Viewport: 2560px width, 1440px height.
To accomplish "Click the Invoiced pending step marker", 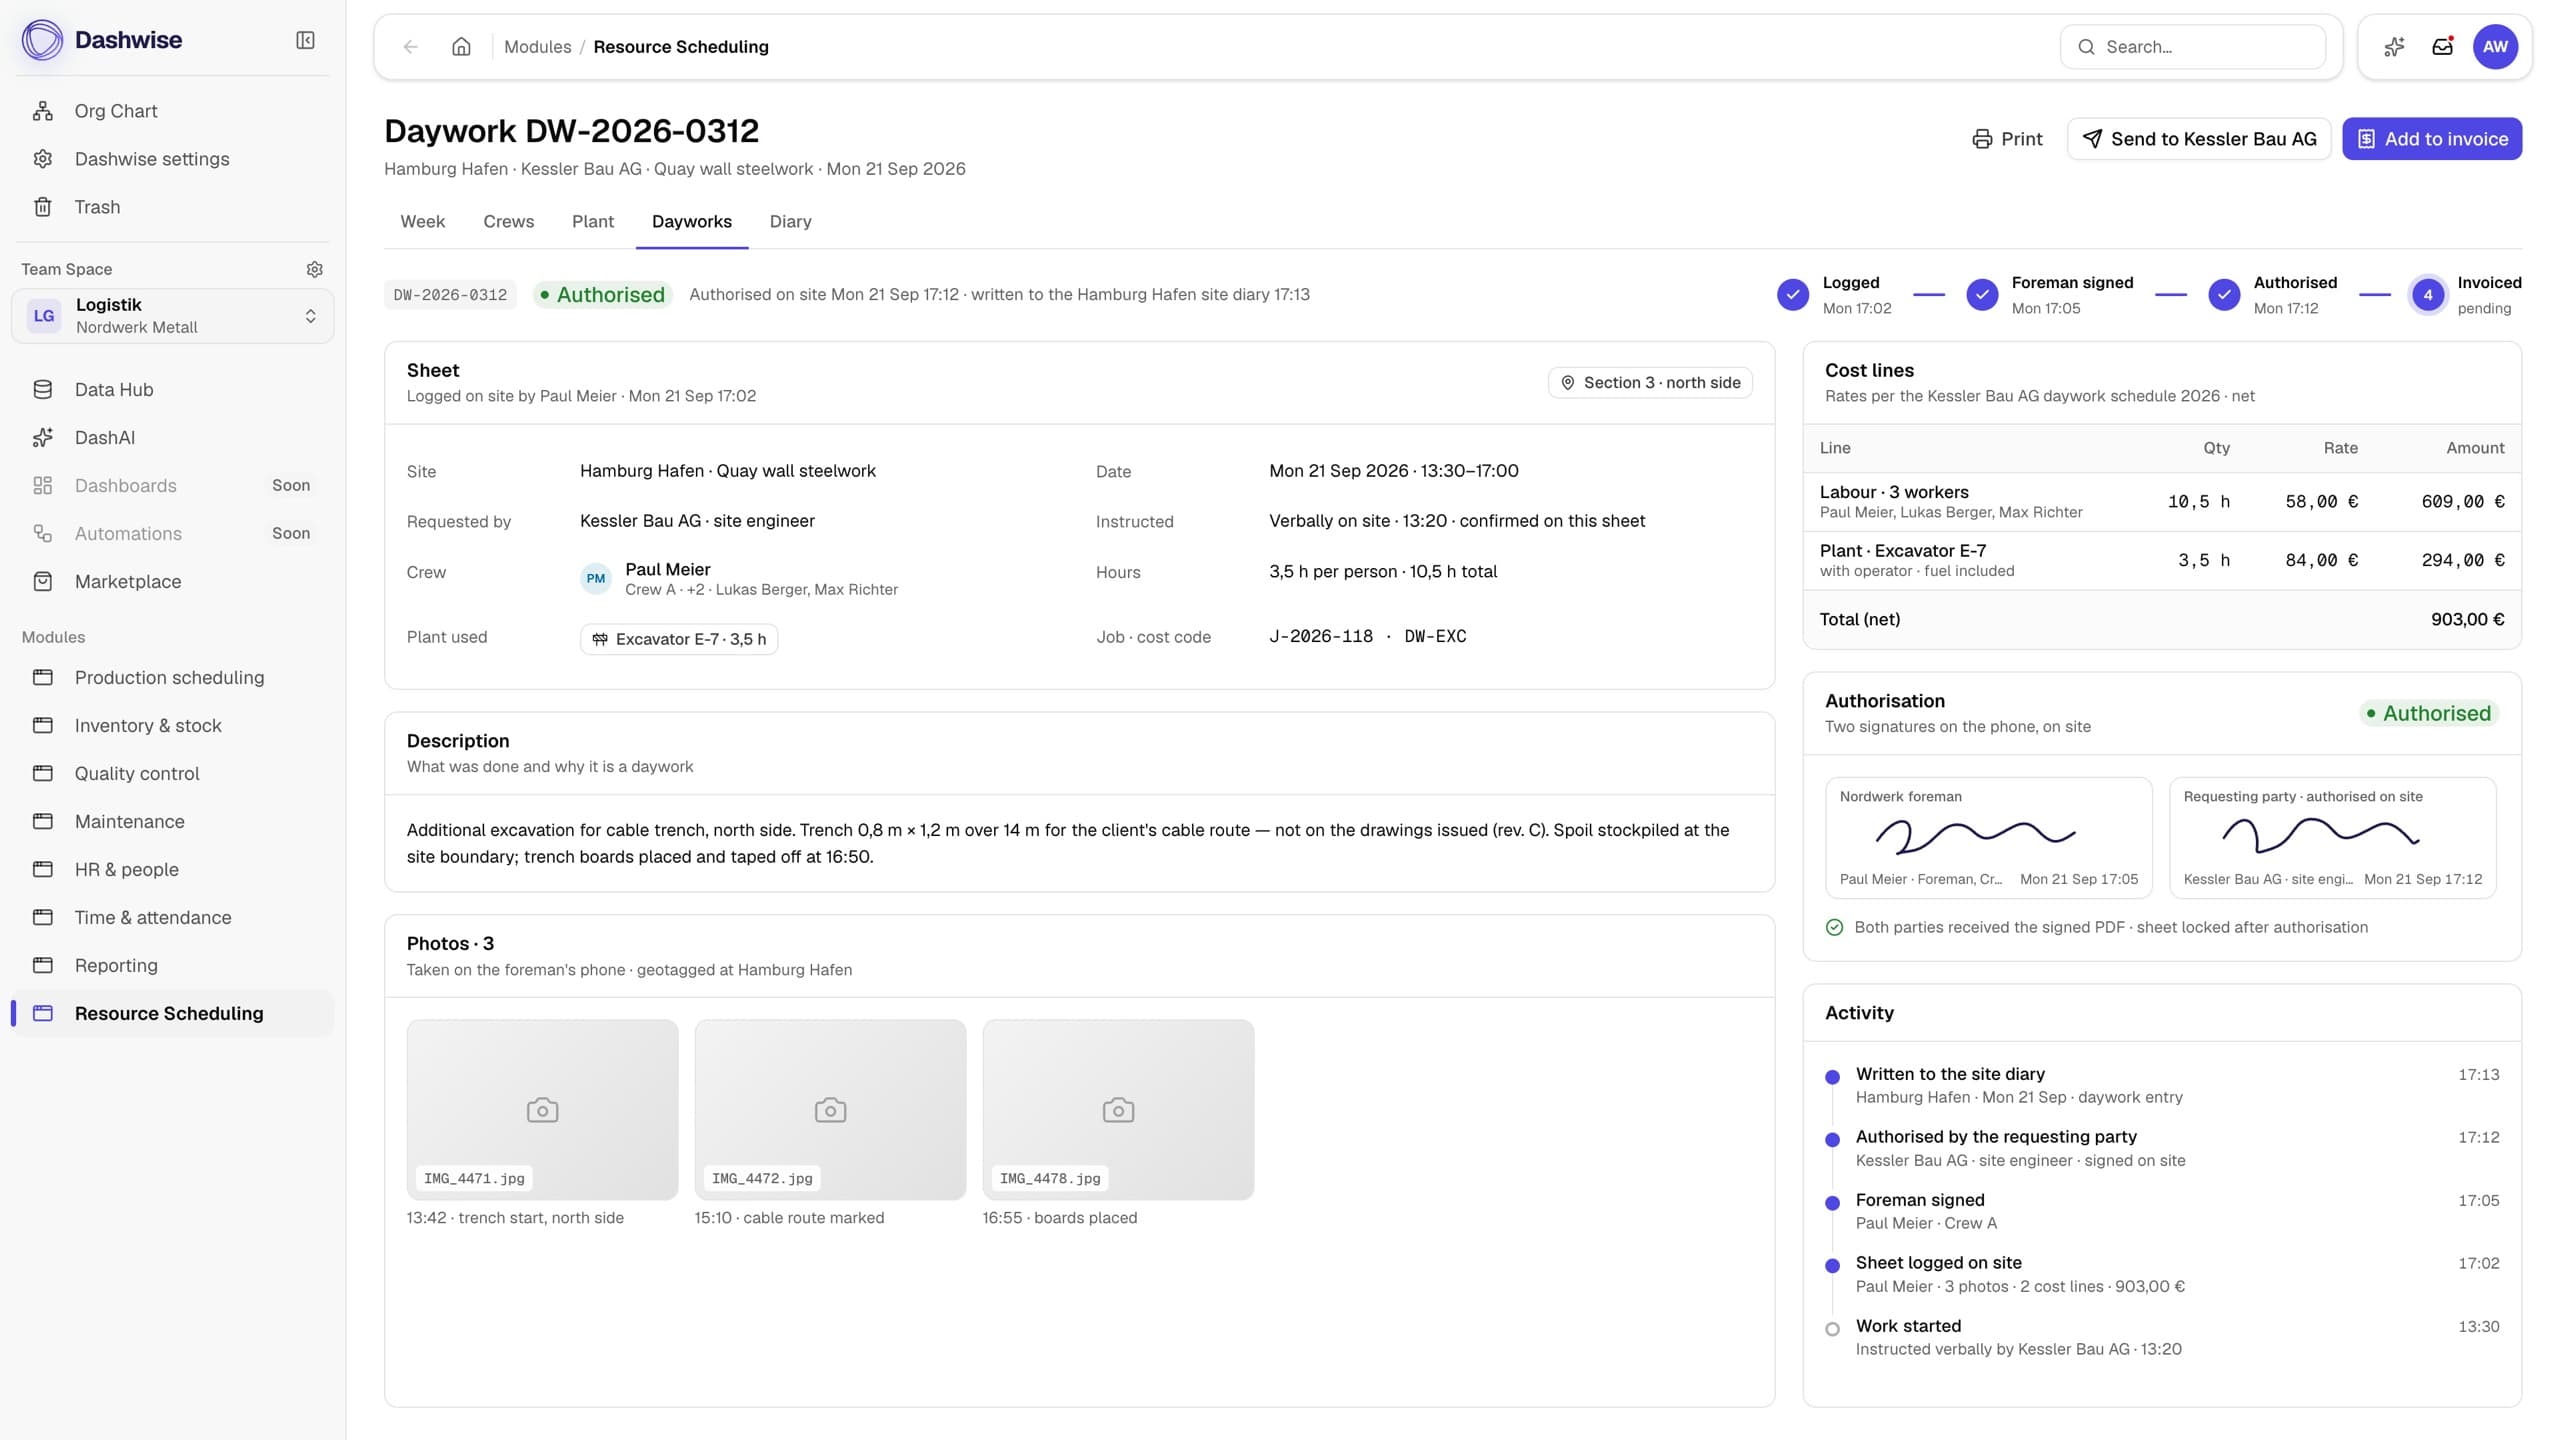I will pyautogui.click(x=2427, y=295).
